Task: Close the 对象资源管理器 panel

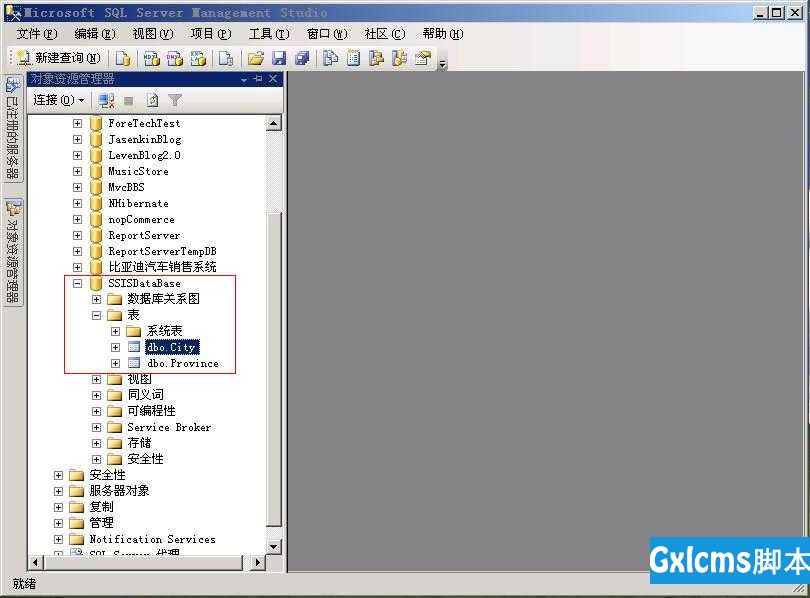Action: pos(273,79)
